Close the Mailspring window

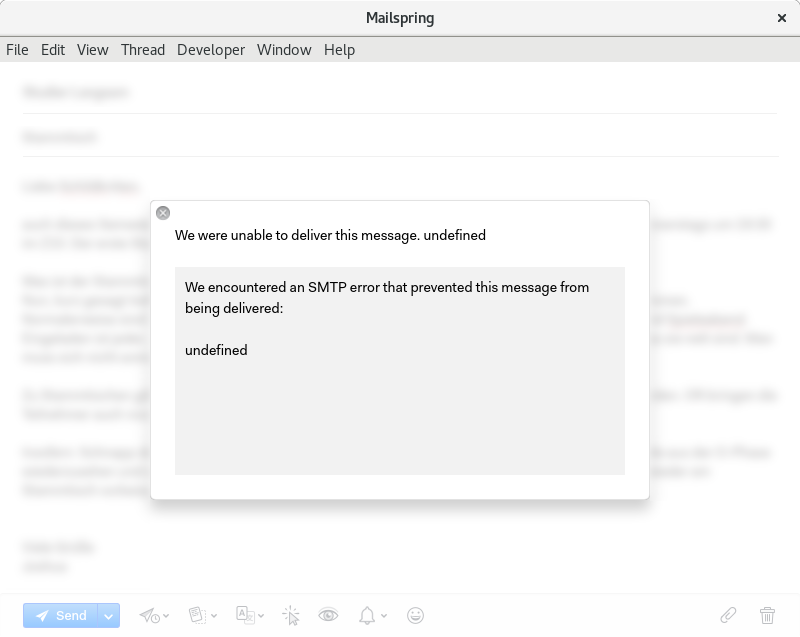[782, 18]
